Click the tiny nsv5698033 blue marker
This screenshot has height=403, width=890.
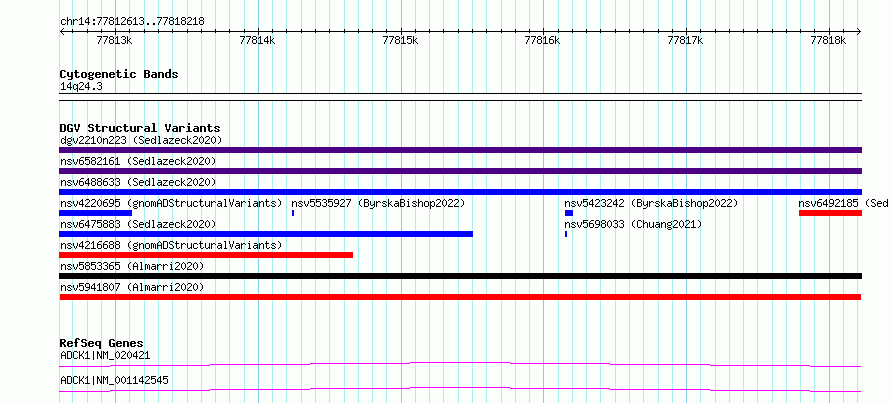click(566, 234)
